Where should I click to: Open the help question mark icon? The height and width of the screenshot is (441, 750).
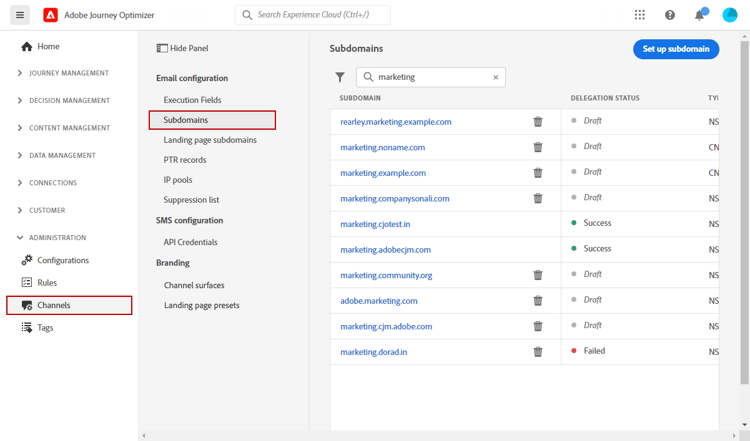[670, 15]
